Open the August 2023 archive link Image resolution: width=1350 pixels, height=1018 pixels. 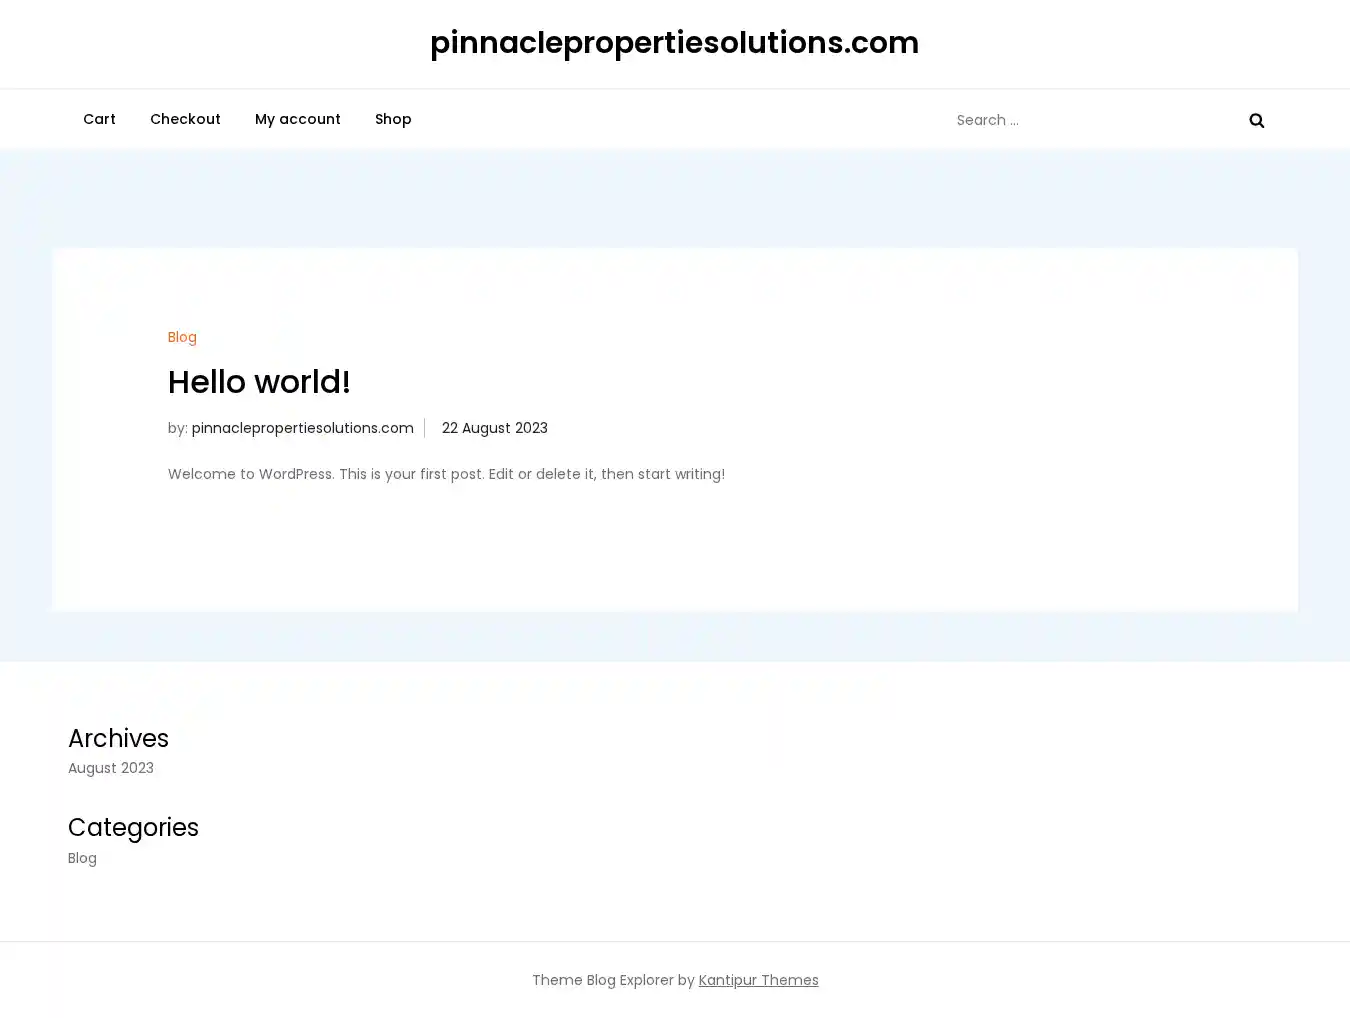111,768
